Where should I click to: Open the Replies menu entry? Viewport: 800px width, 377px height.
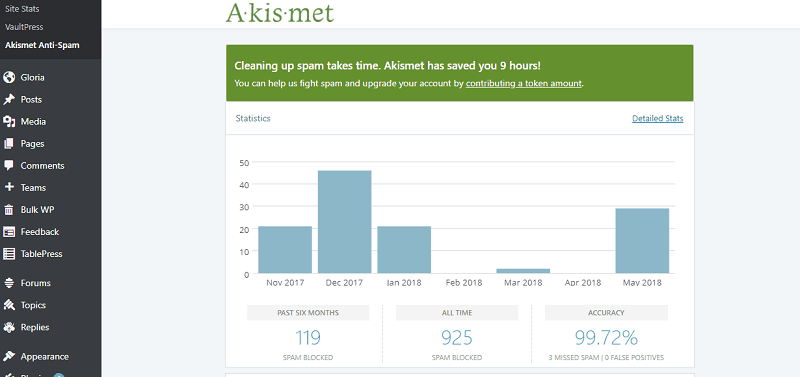coord(35,327)
